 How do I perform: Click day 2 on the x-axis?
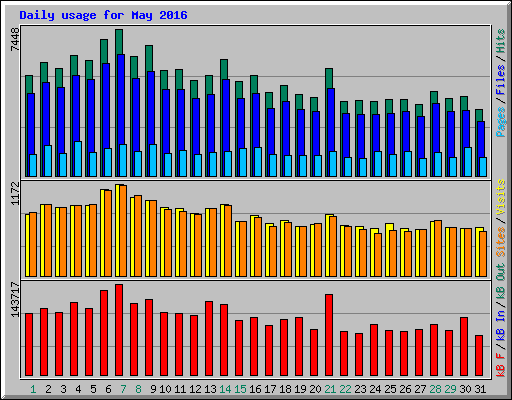(x=49, y=389)
